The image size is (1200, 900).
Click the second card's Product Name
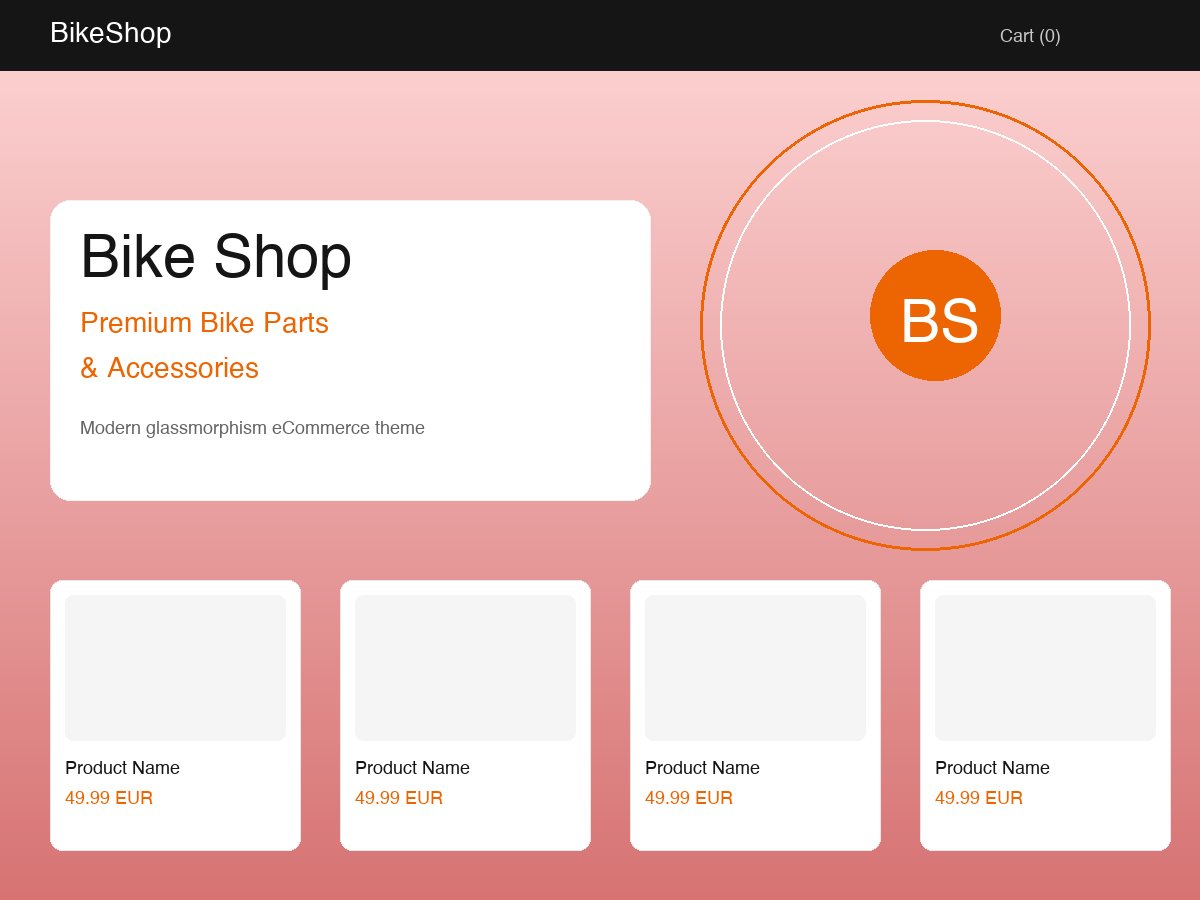coord(412,768)
